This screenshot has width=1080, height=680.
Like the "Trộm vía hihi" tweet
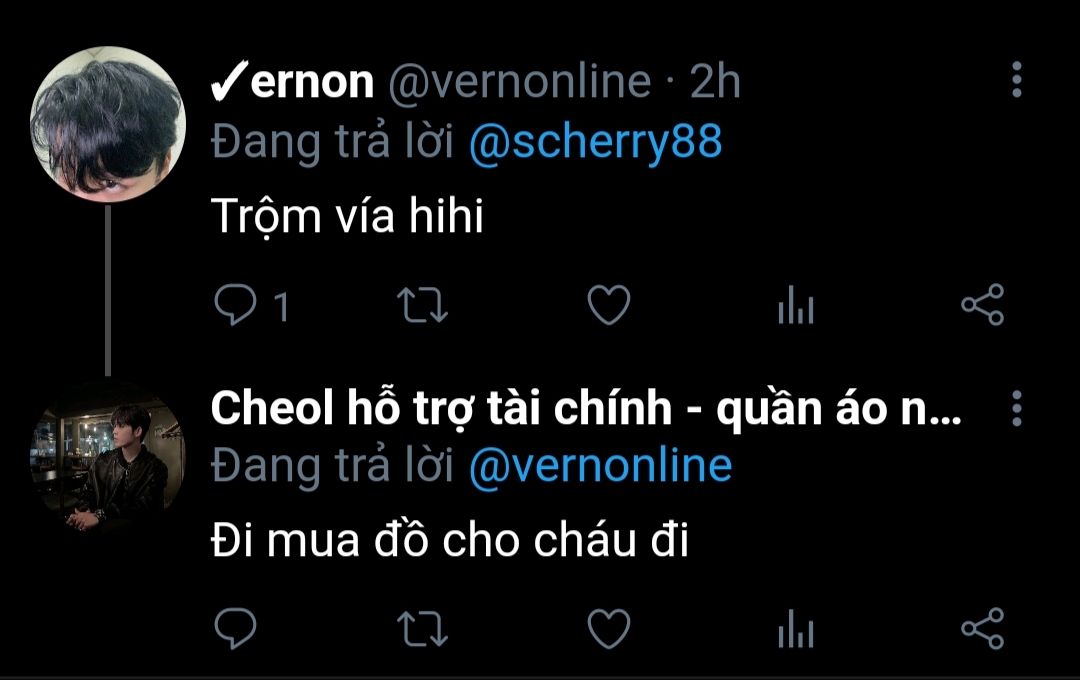click(609, 305)
